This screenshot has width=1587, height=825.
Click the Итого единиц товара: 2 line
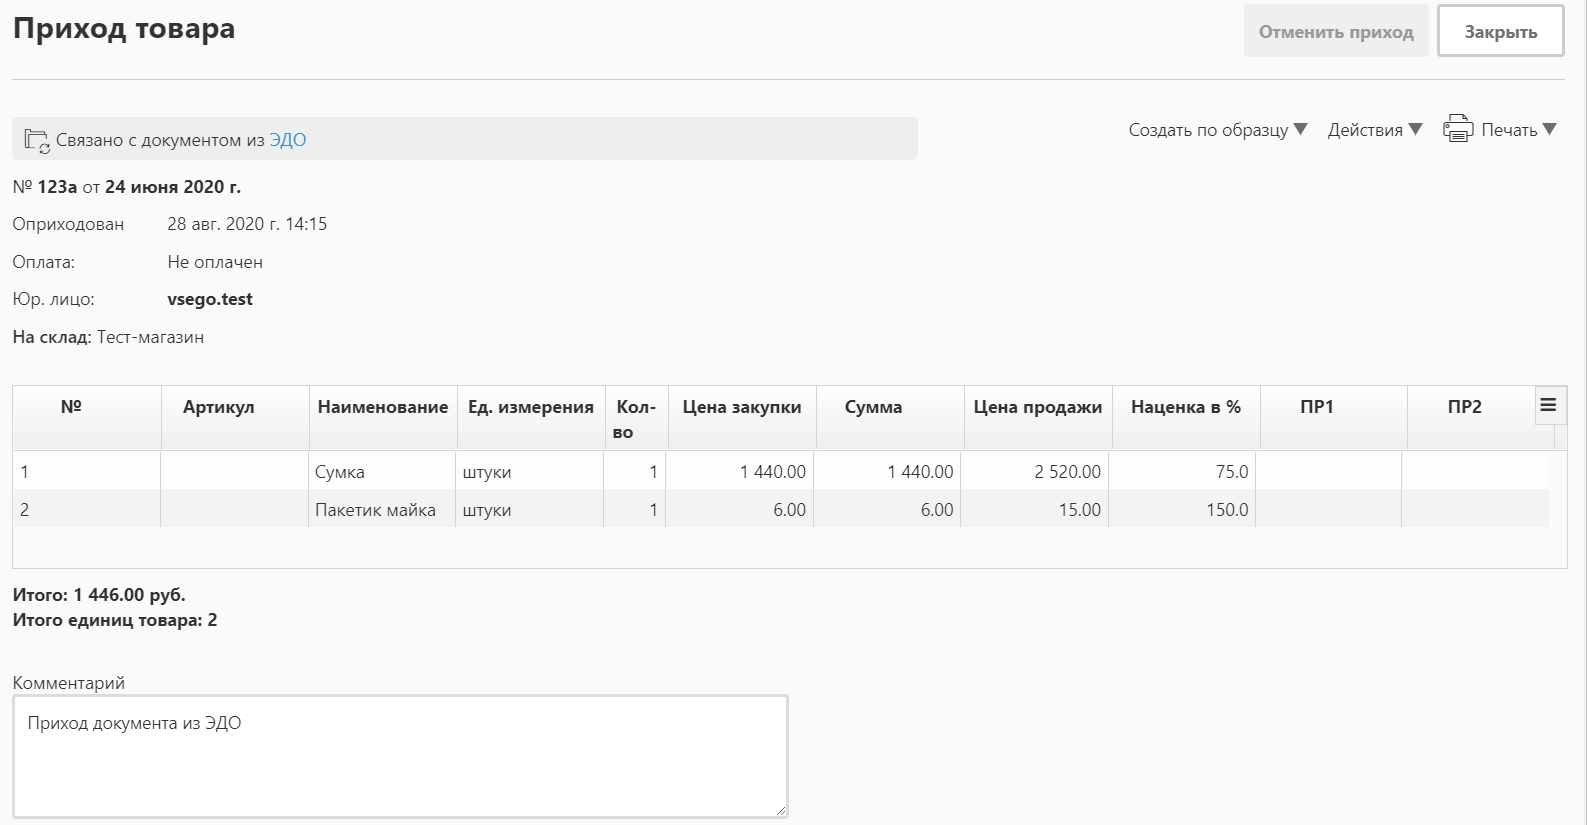115,620
